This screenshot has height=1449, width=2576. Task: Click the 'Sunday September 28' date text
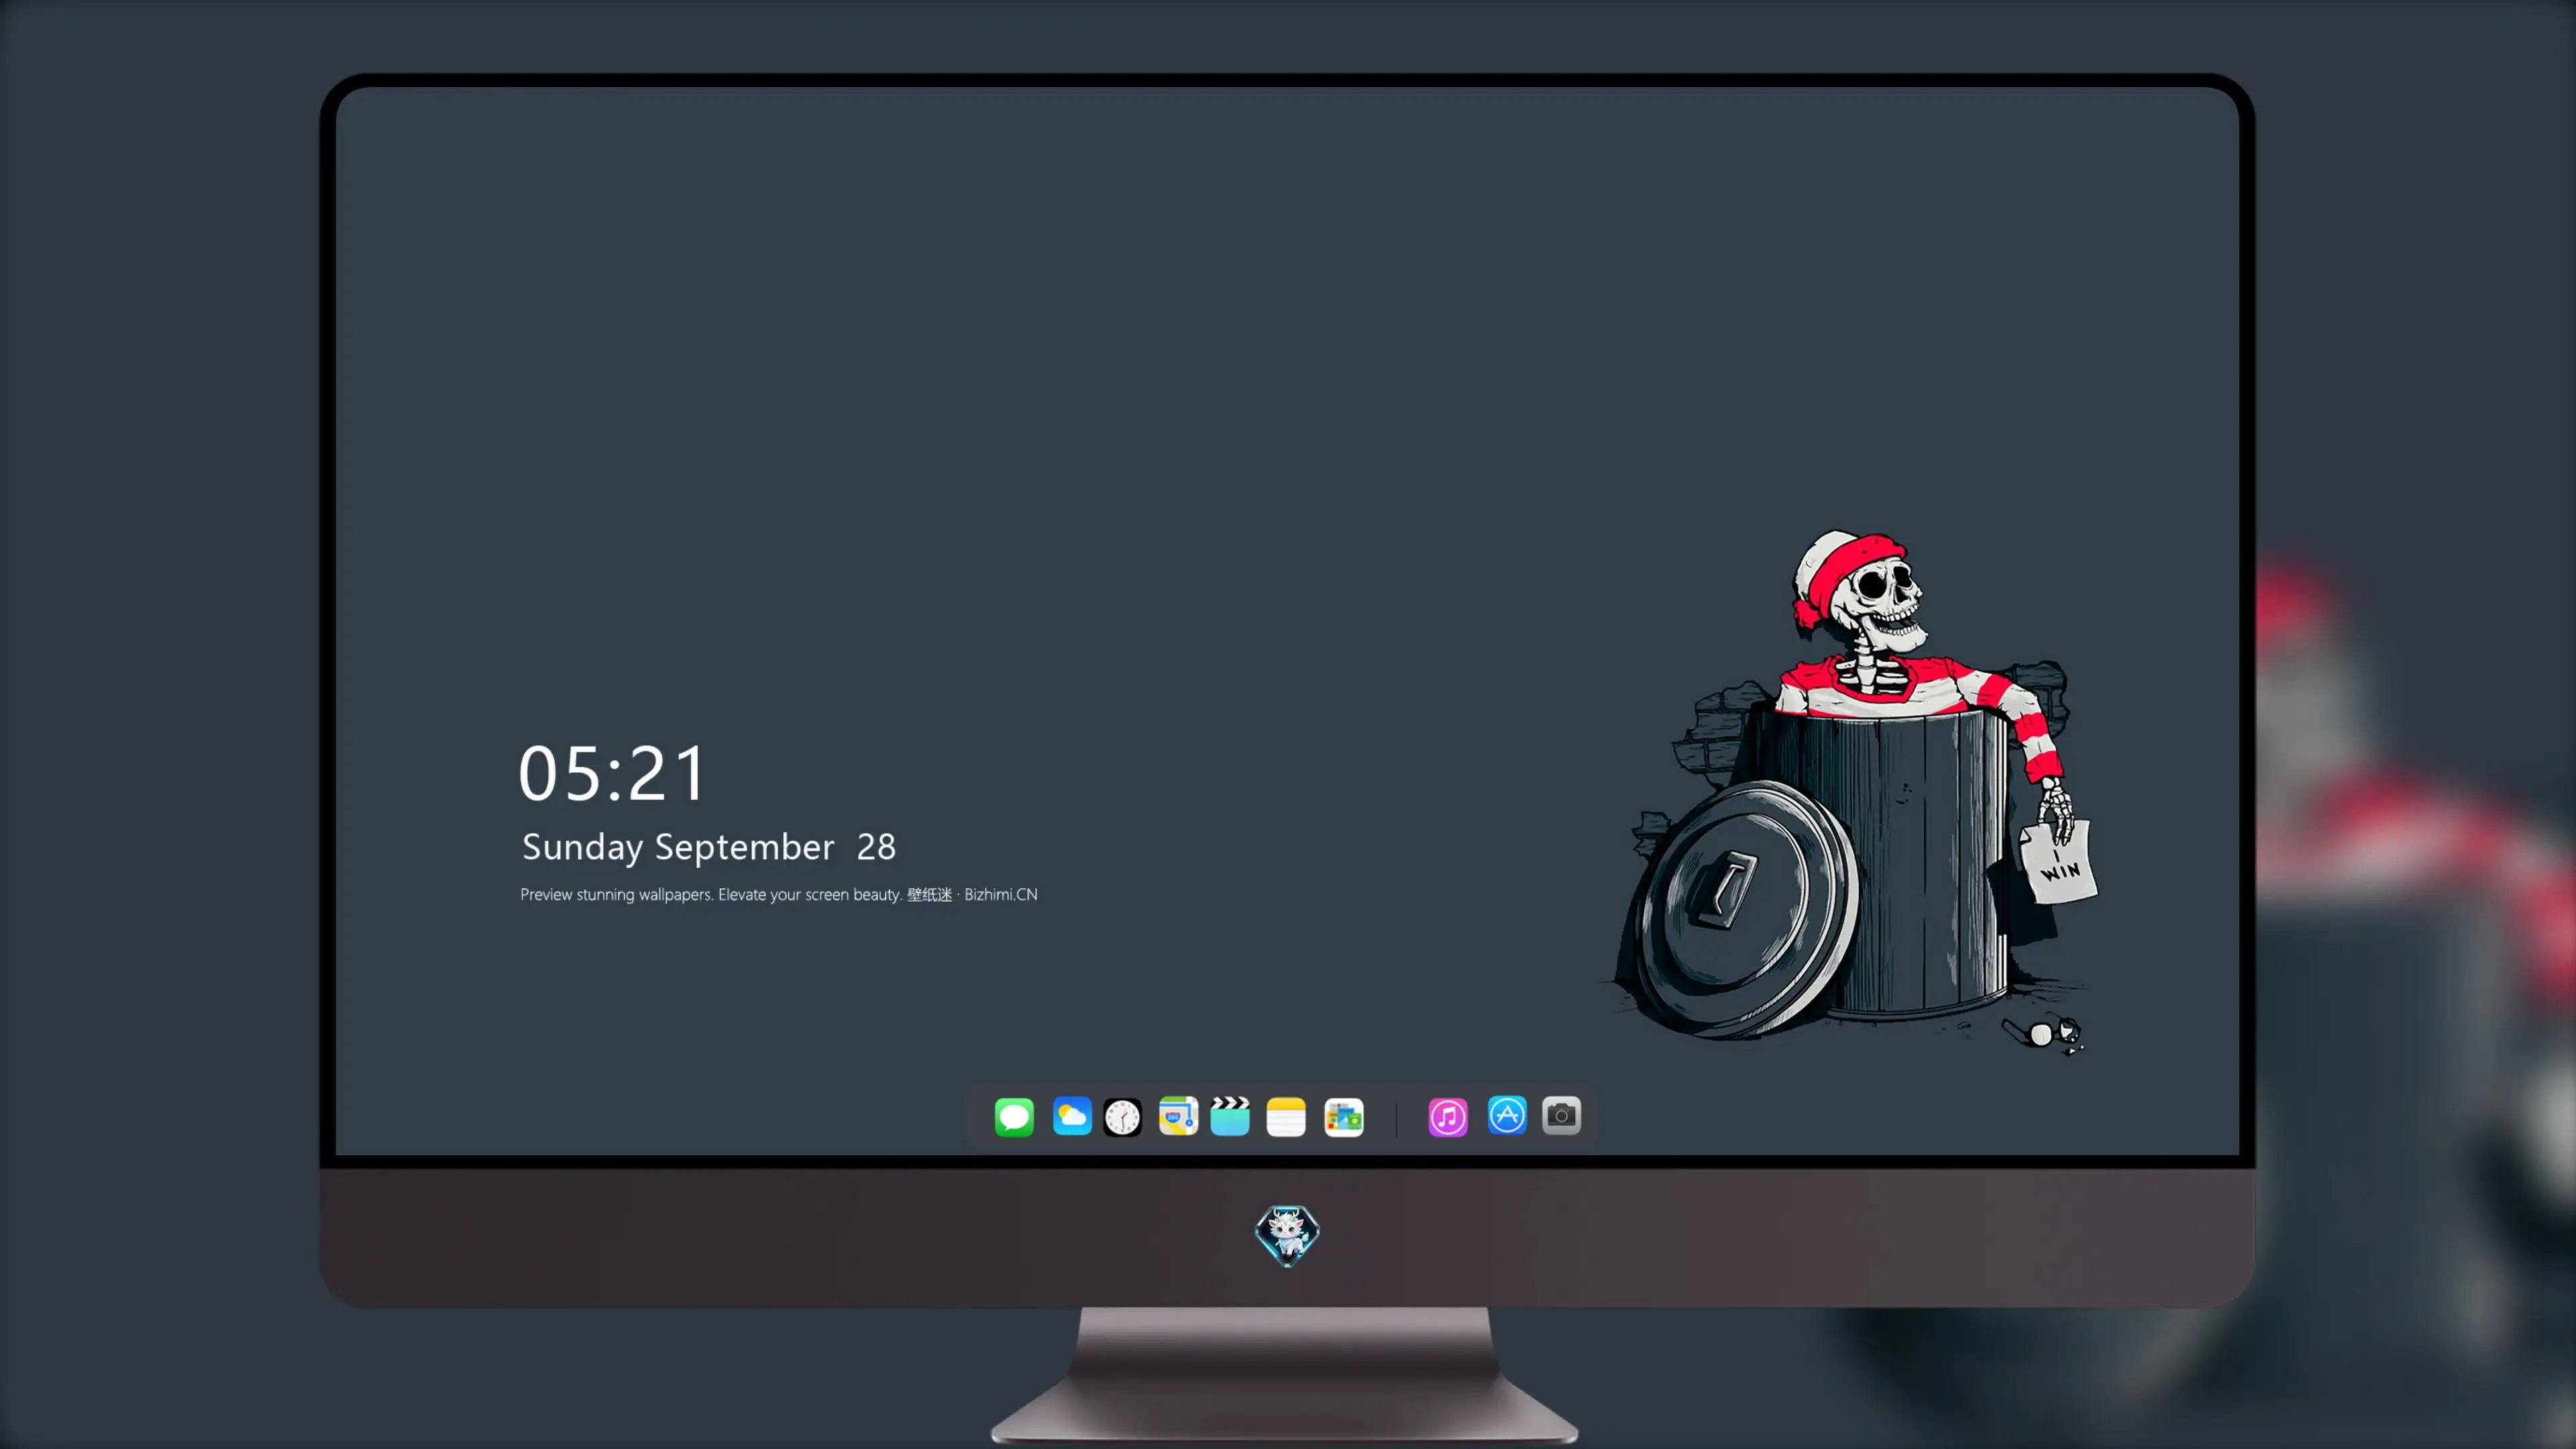pos(709,847)
